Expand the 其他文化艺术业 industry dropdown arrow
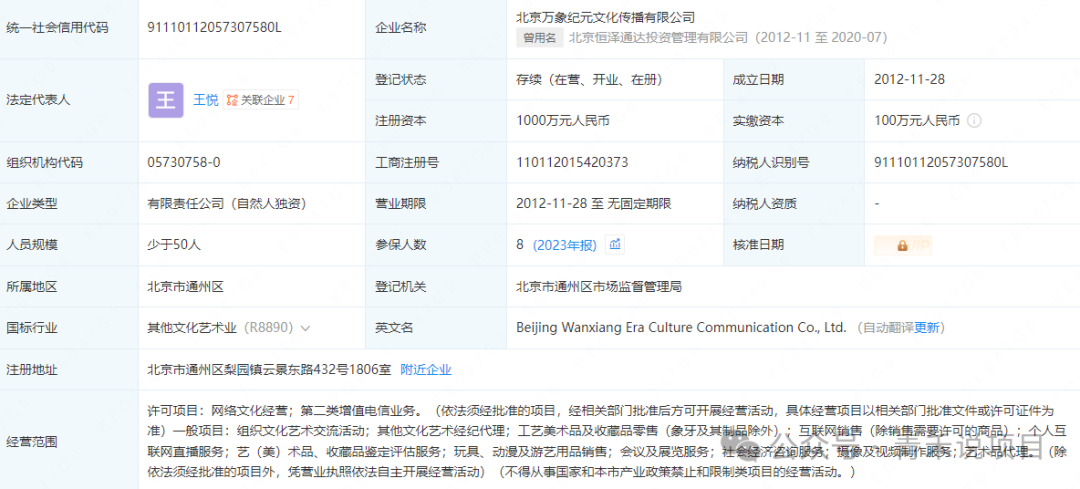This screenshot has width=1080, height=489. point(306,329)
